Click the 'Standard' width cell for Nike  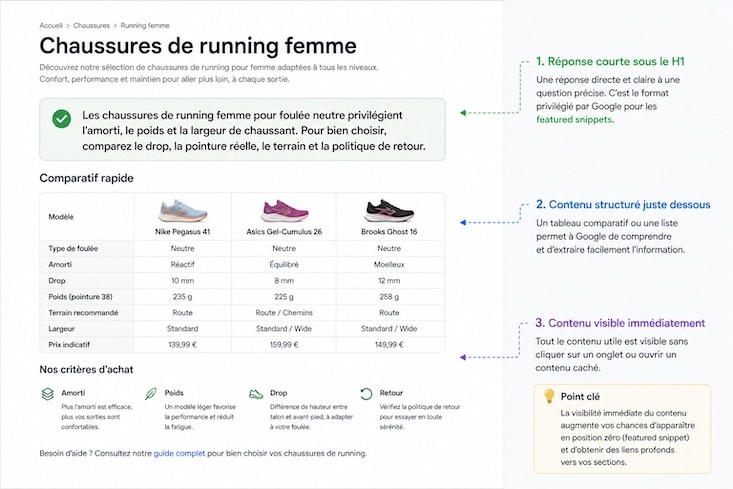click(183, 329)
